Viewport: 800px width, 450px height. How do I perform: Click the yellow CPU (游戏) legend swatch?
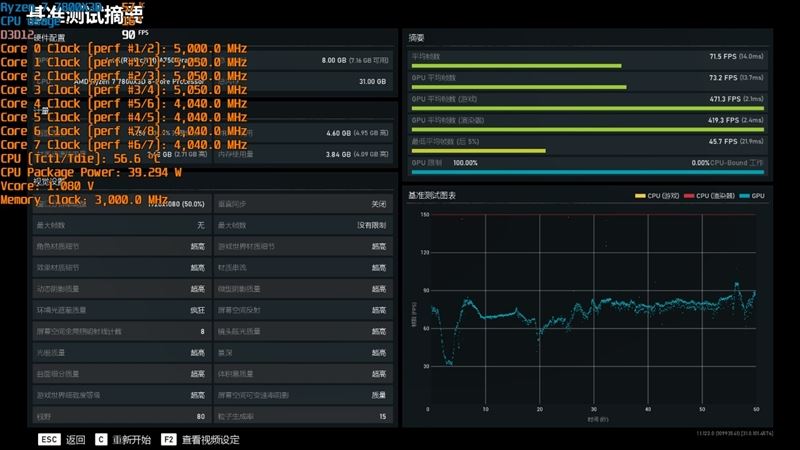tap(639, 196)
